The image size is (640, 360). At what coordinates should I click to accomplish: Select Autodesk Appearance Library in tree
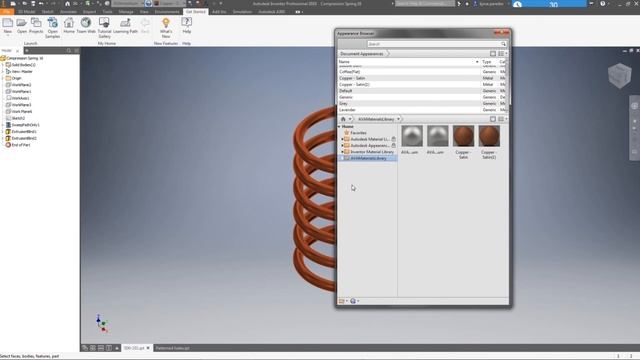pos(370,145)
